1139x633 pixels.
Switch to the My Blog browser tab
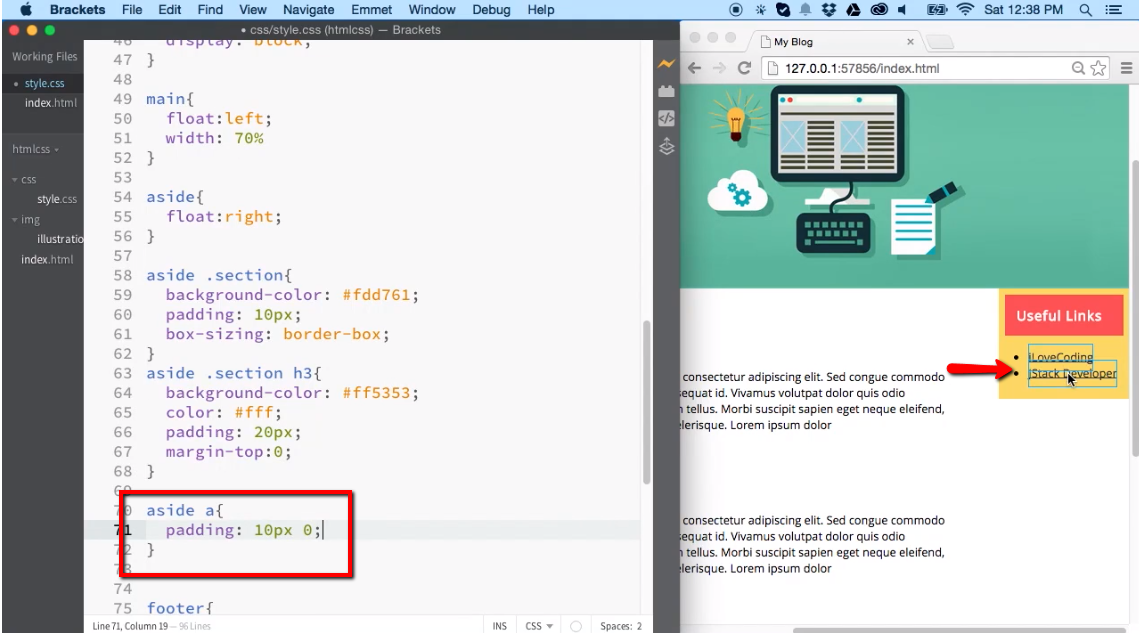pyautogui.click(x=794, y=42)
